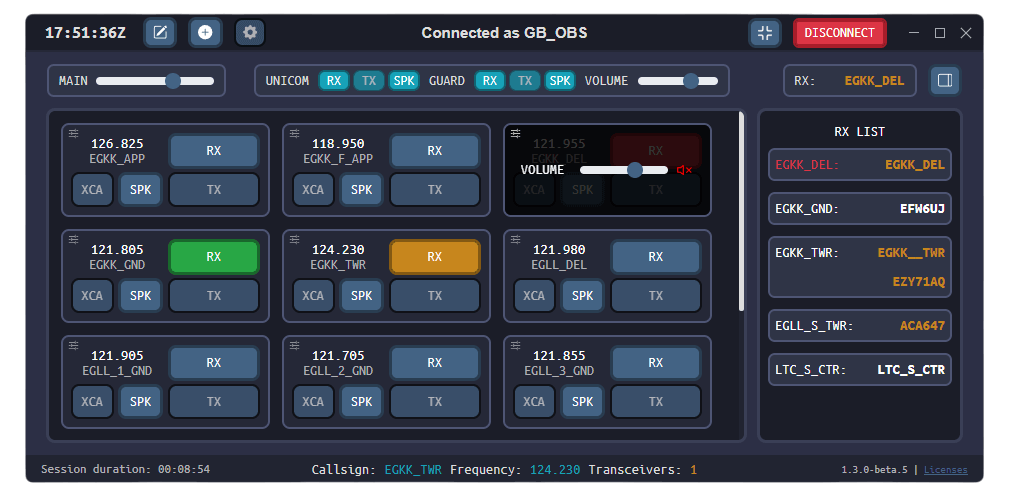1013x500 pixels.
Task: Disable the green RX on EGKK_GND
Action: tap(214, 256)
